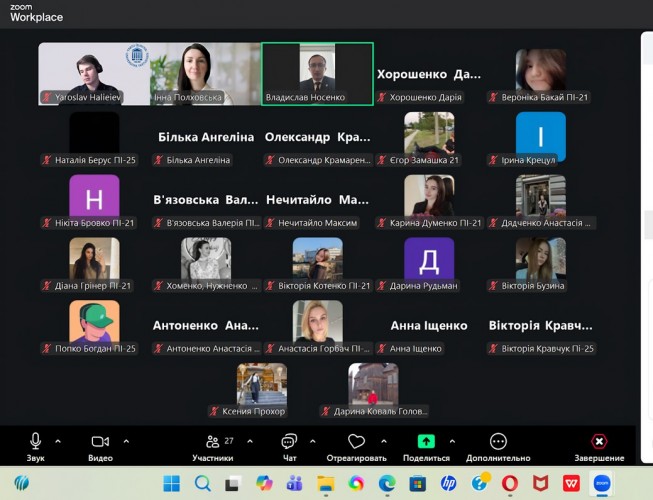
Task: Click the red Завершение end meeting button
Action: click(x=599, y=441)
